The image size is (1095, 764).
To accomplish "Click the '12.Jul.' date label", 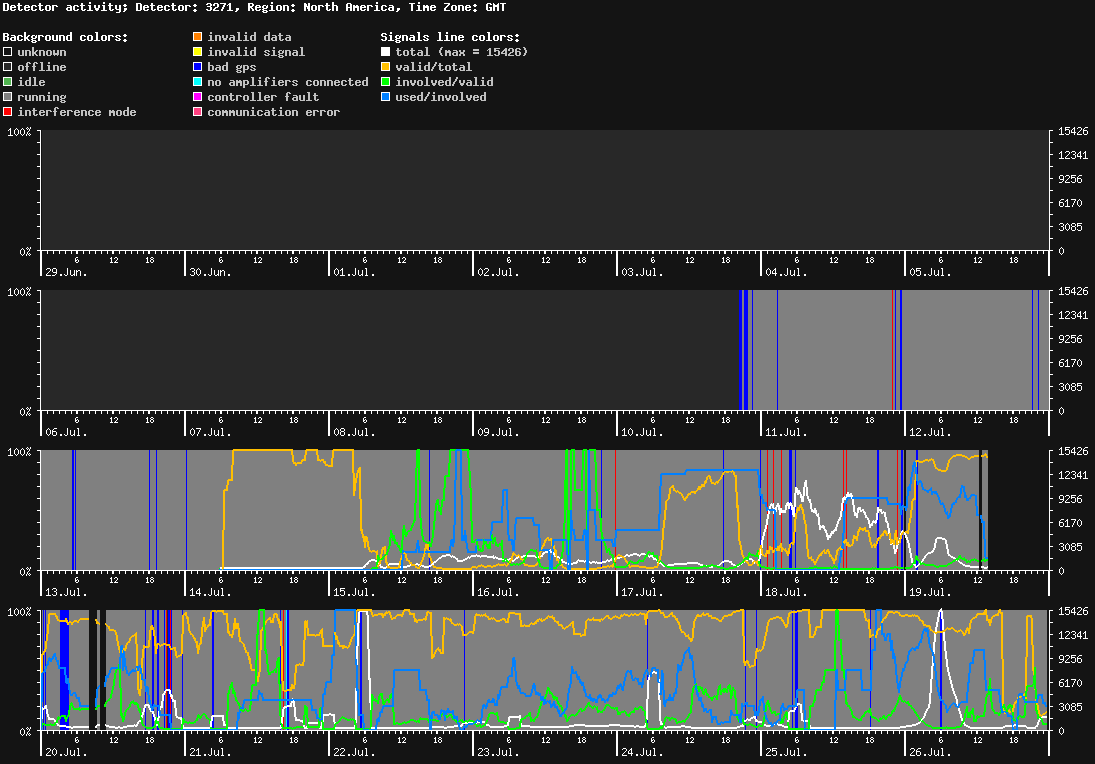I will 930,432.
